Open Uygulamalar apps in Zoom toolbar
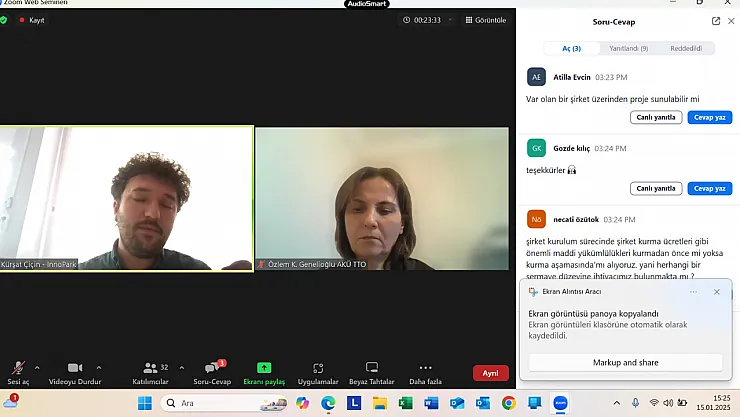Image resolution: width=740 pixels, height=417 pixels. coord(318,369)
